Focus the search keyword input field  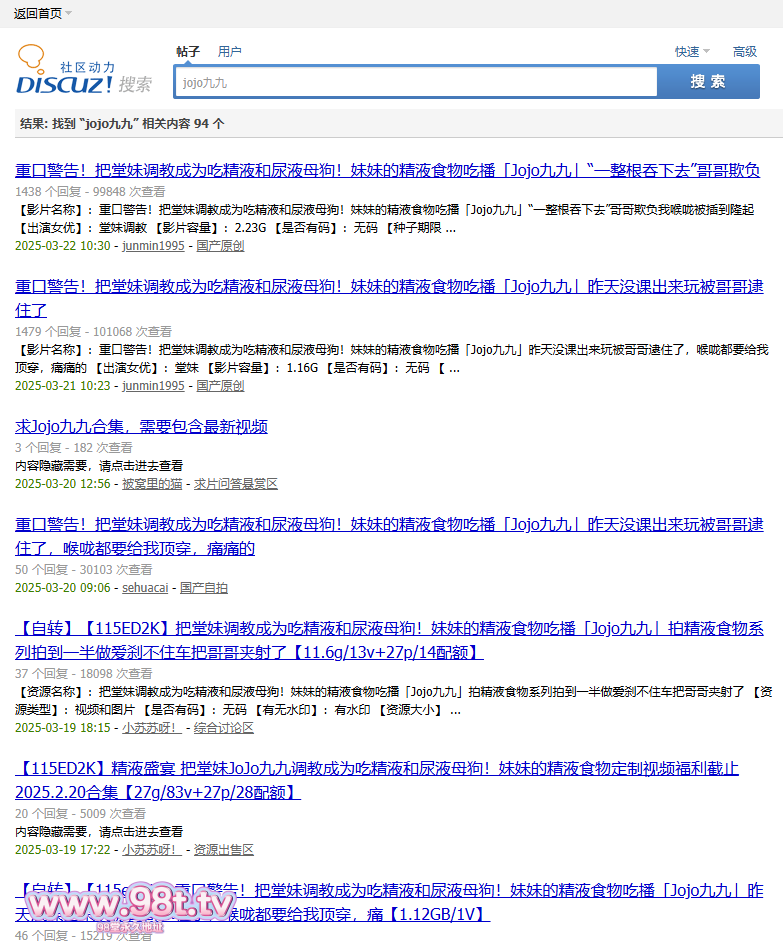pyautogui.click(x=415, y=82)
